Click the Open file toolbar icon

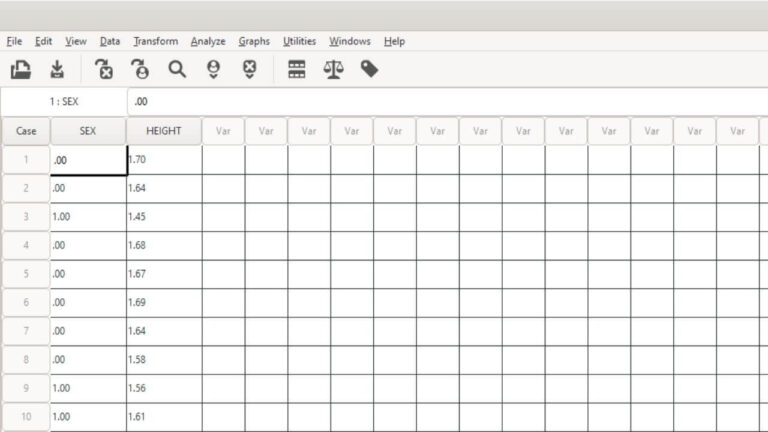tap(21, 70)
